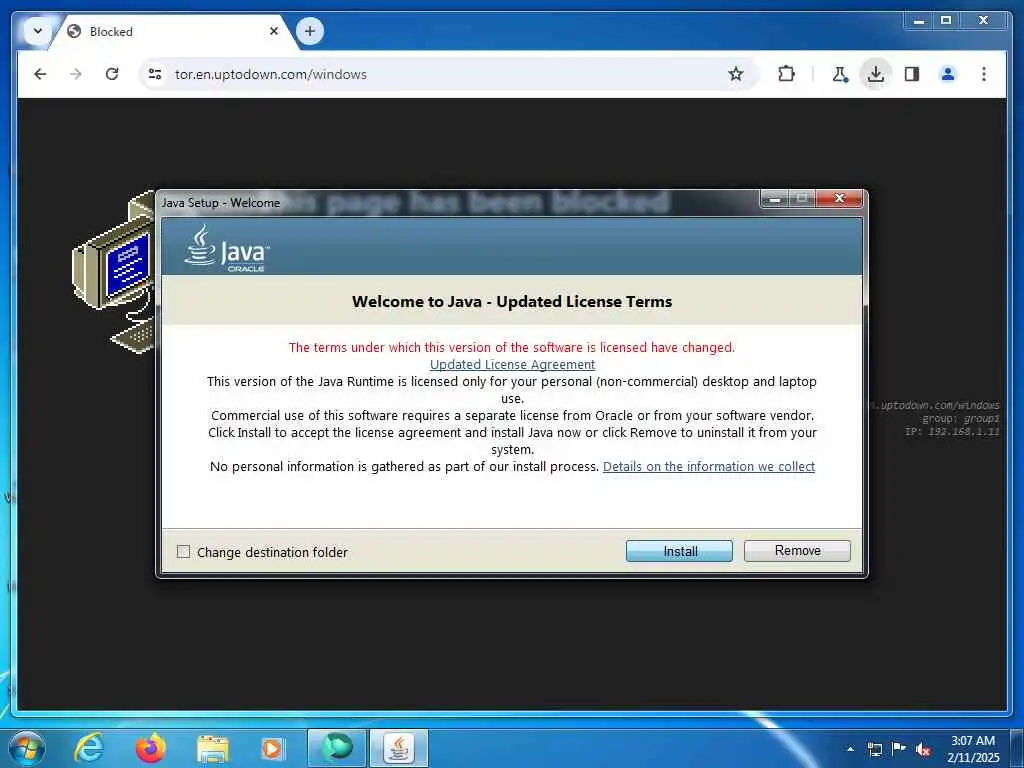Image resolution: width=1024 pixels, height=768 pixels.
Task: Show hidden tray icons arrow
Action: (x=850, y=749)
